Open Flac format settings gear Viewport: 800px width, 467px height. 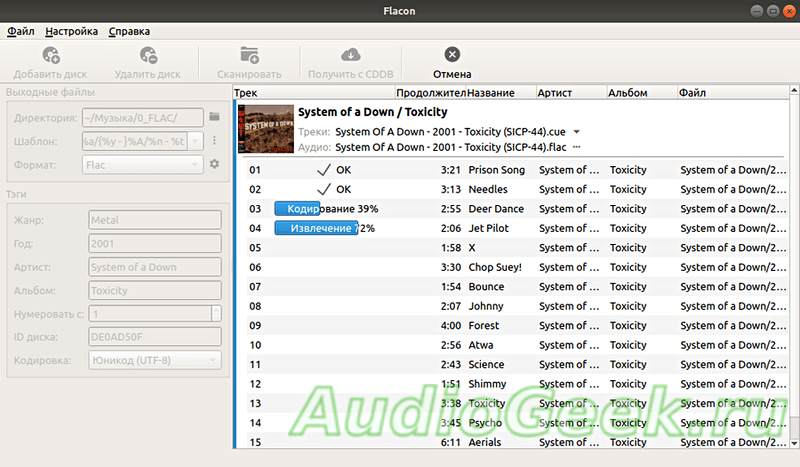(214, 164)
